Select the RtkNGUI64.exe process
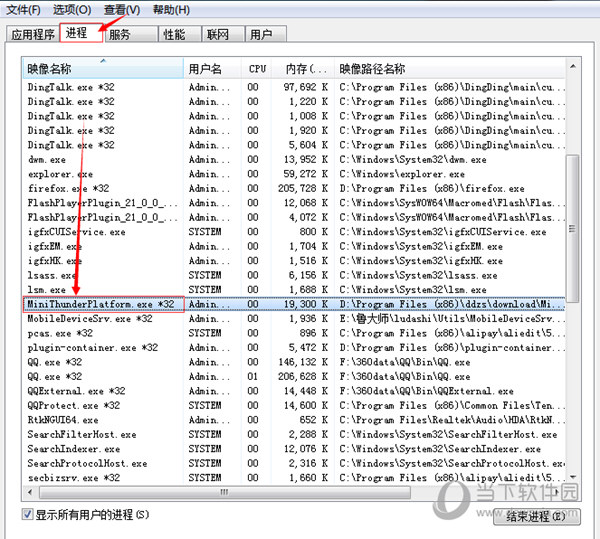 tap(293, 420)
